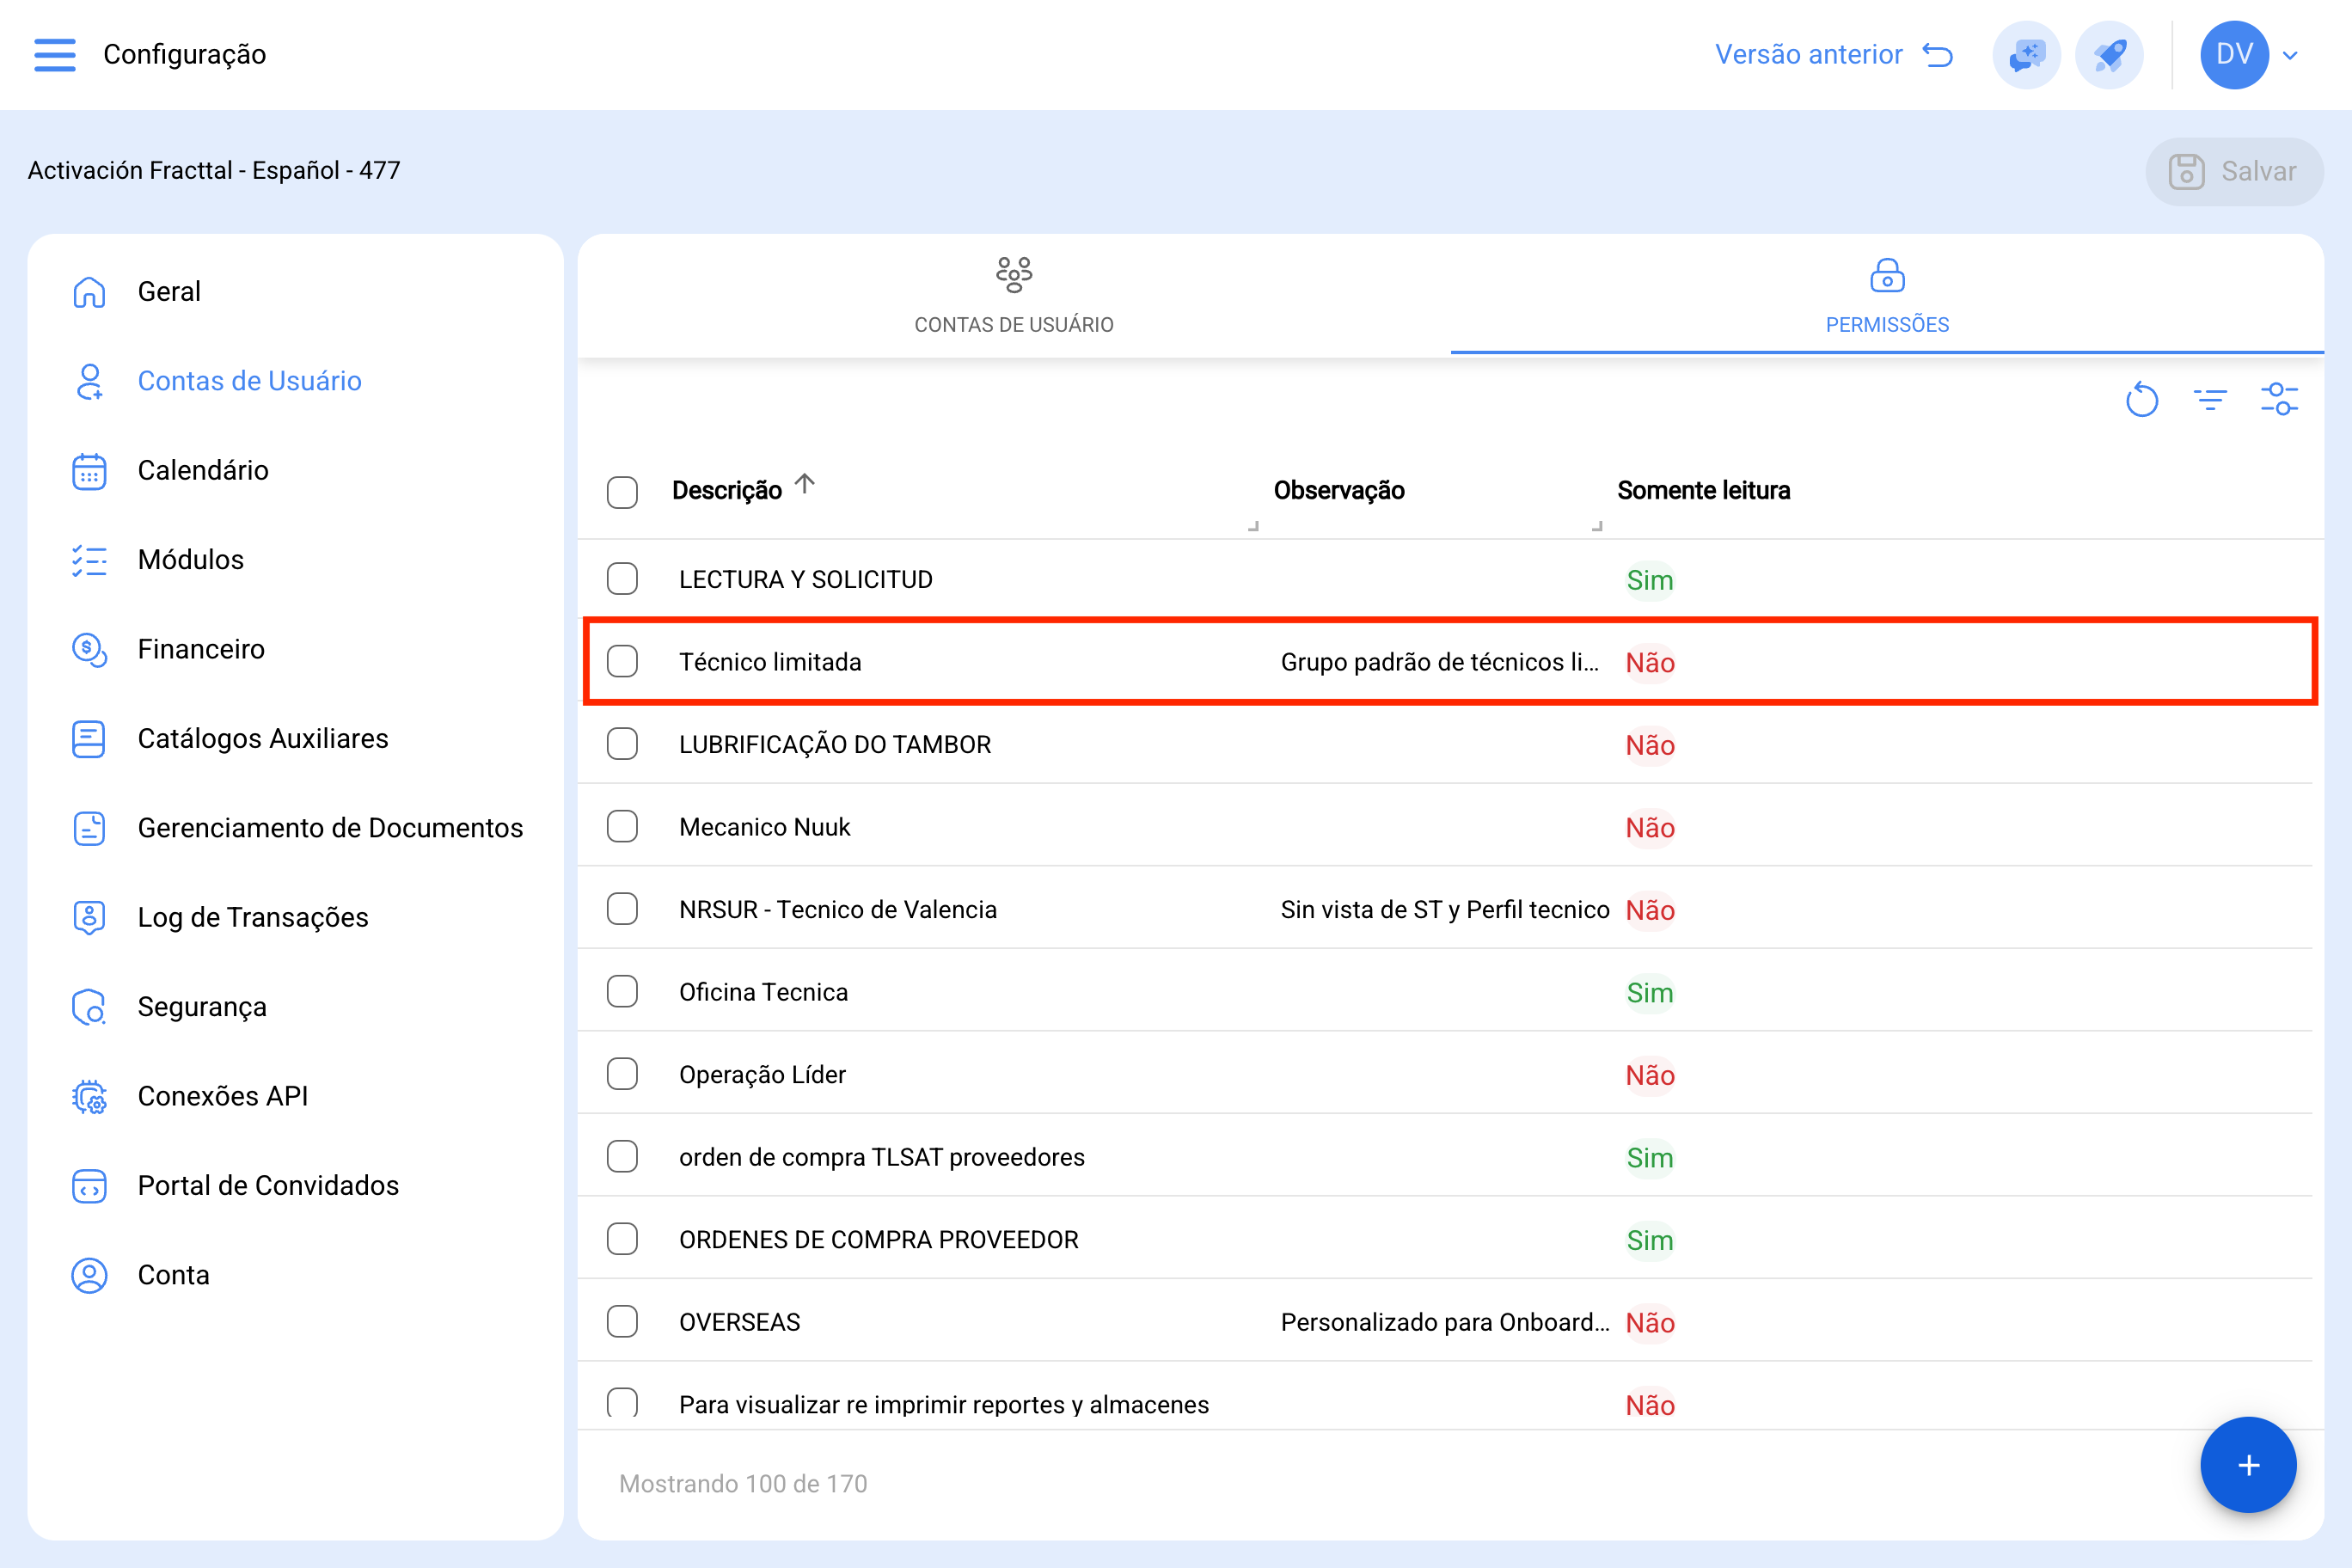Click the Módulos checklist icon

tap(89, 560)
